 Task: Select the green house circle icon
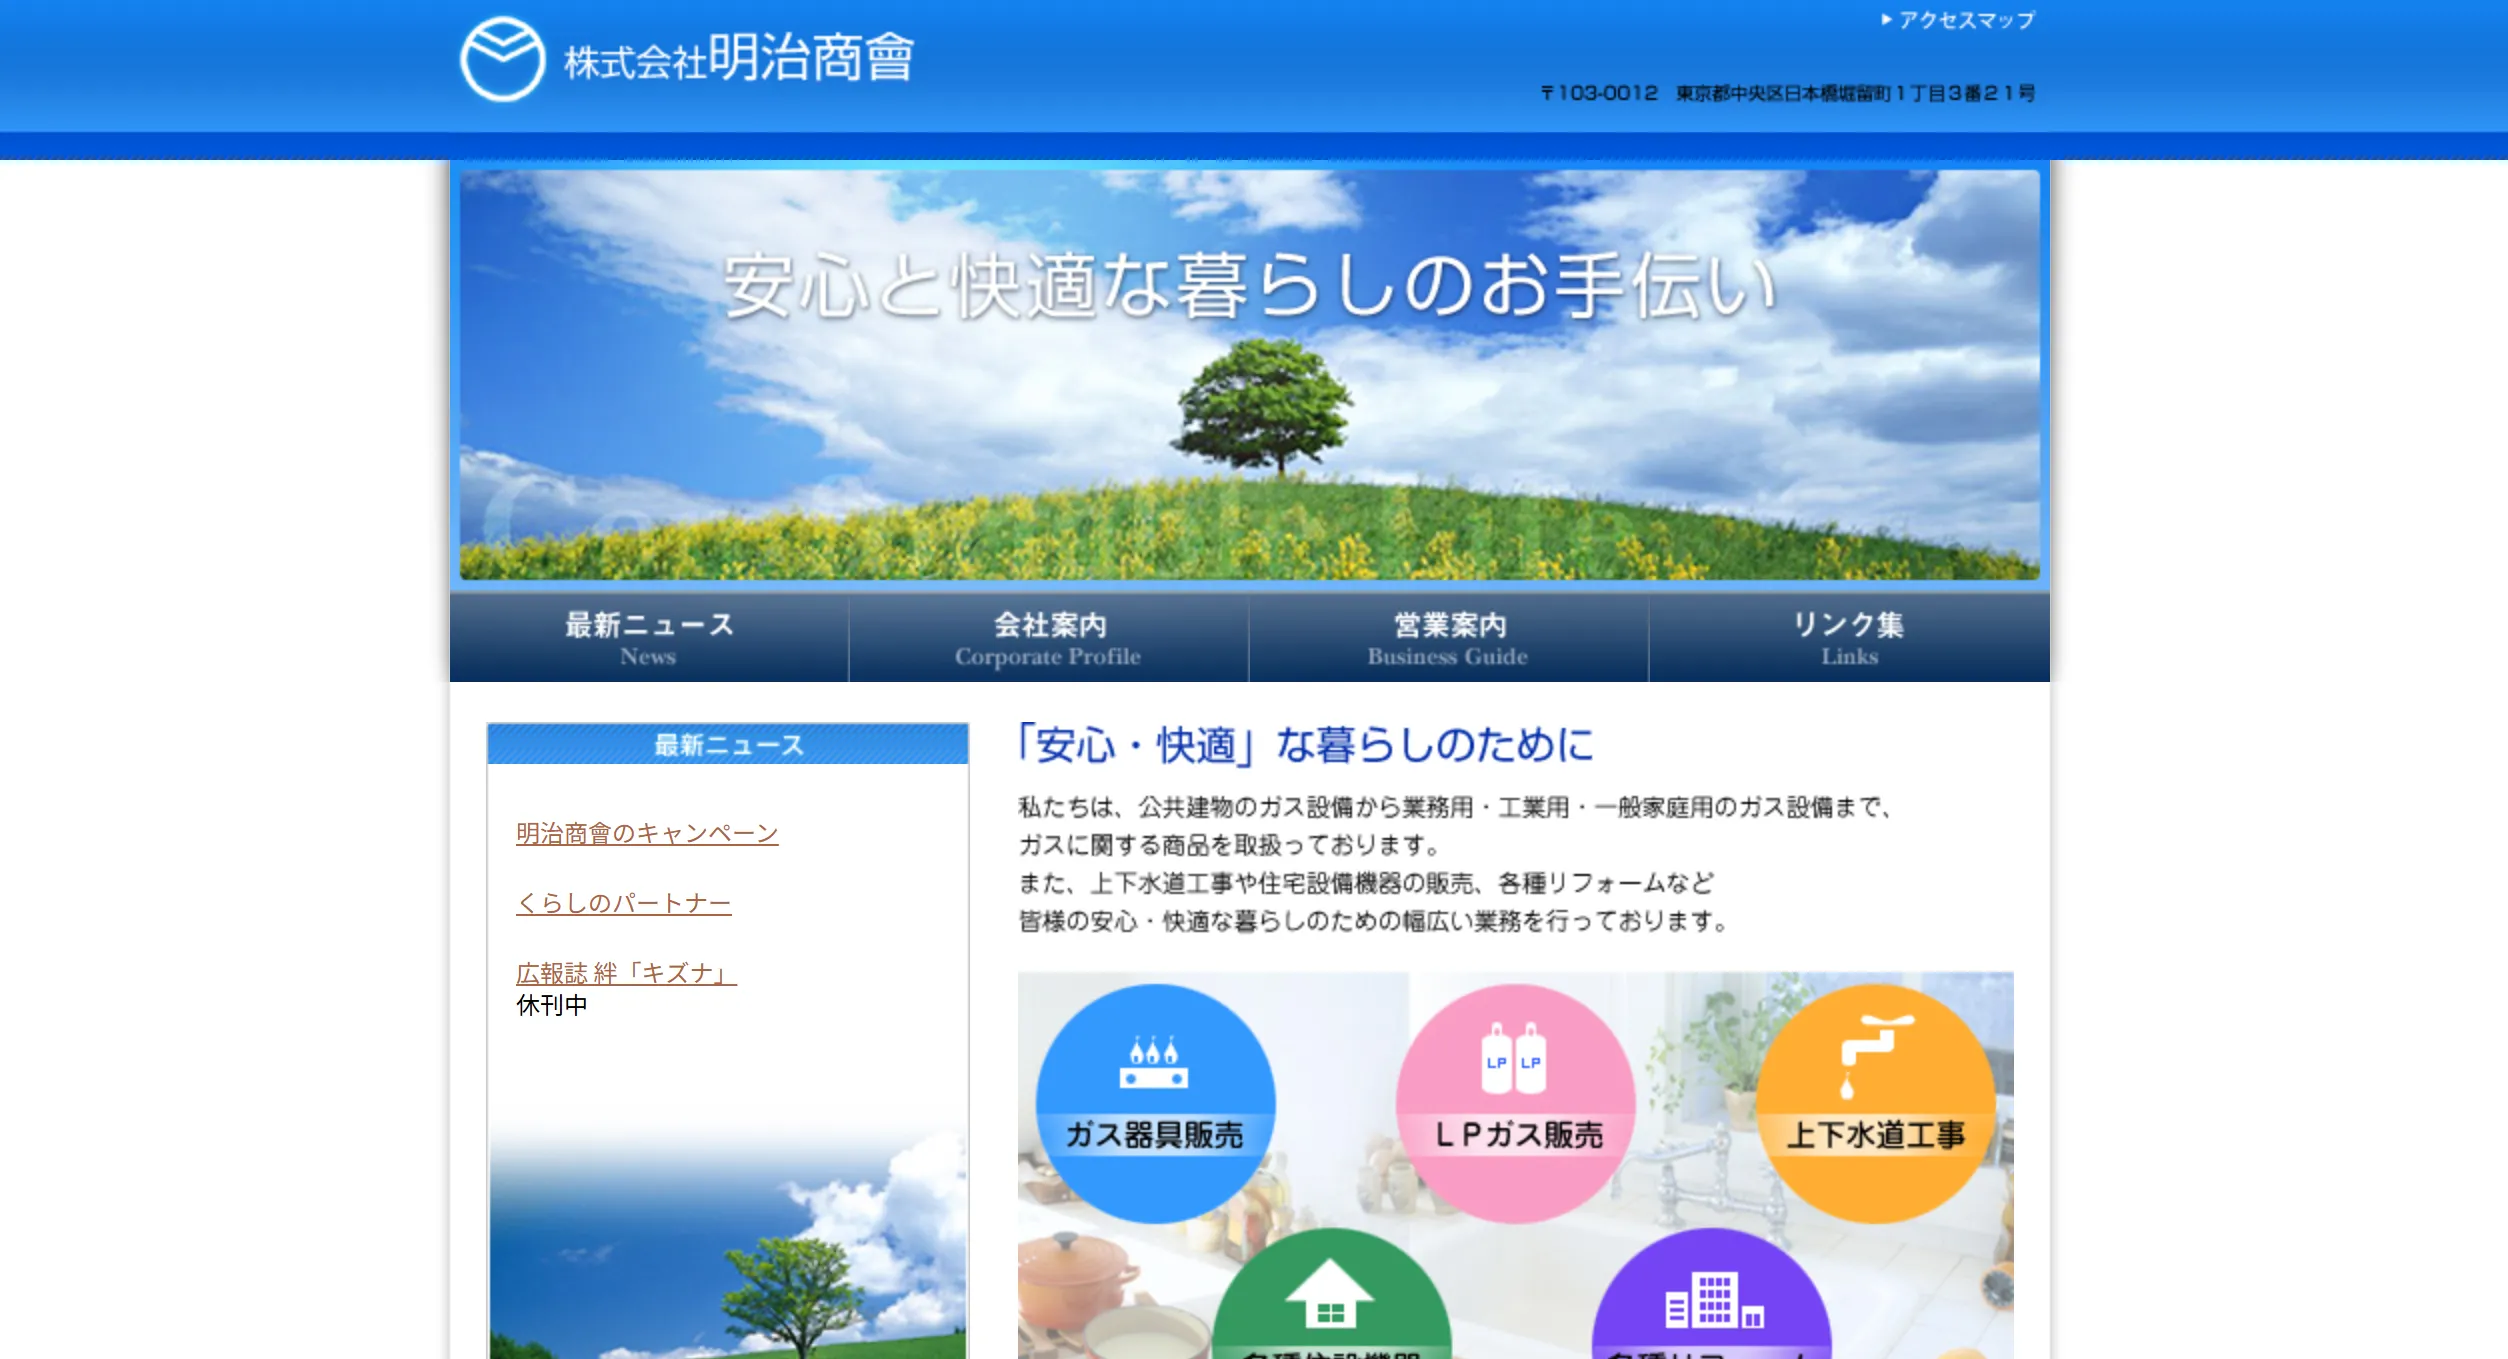[x=1331, y=1294]
